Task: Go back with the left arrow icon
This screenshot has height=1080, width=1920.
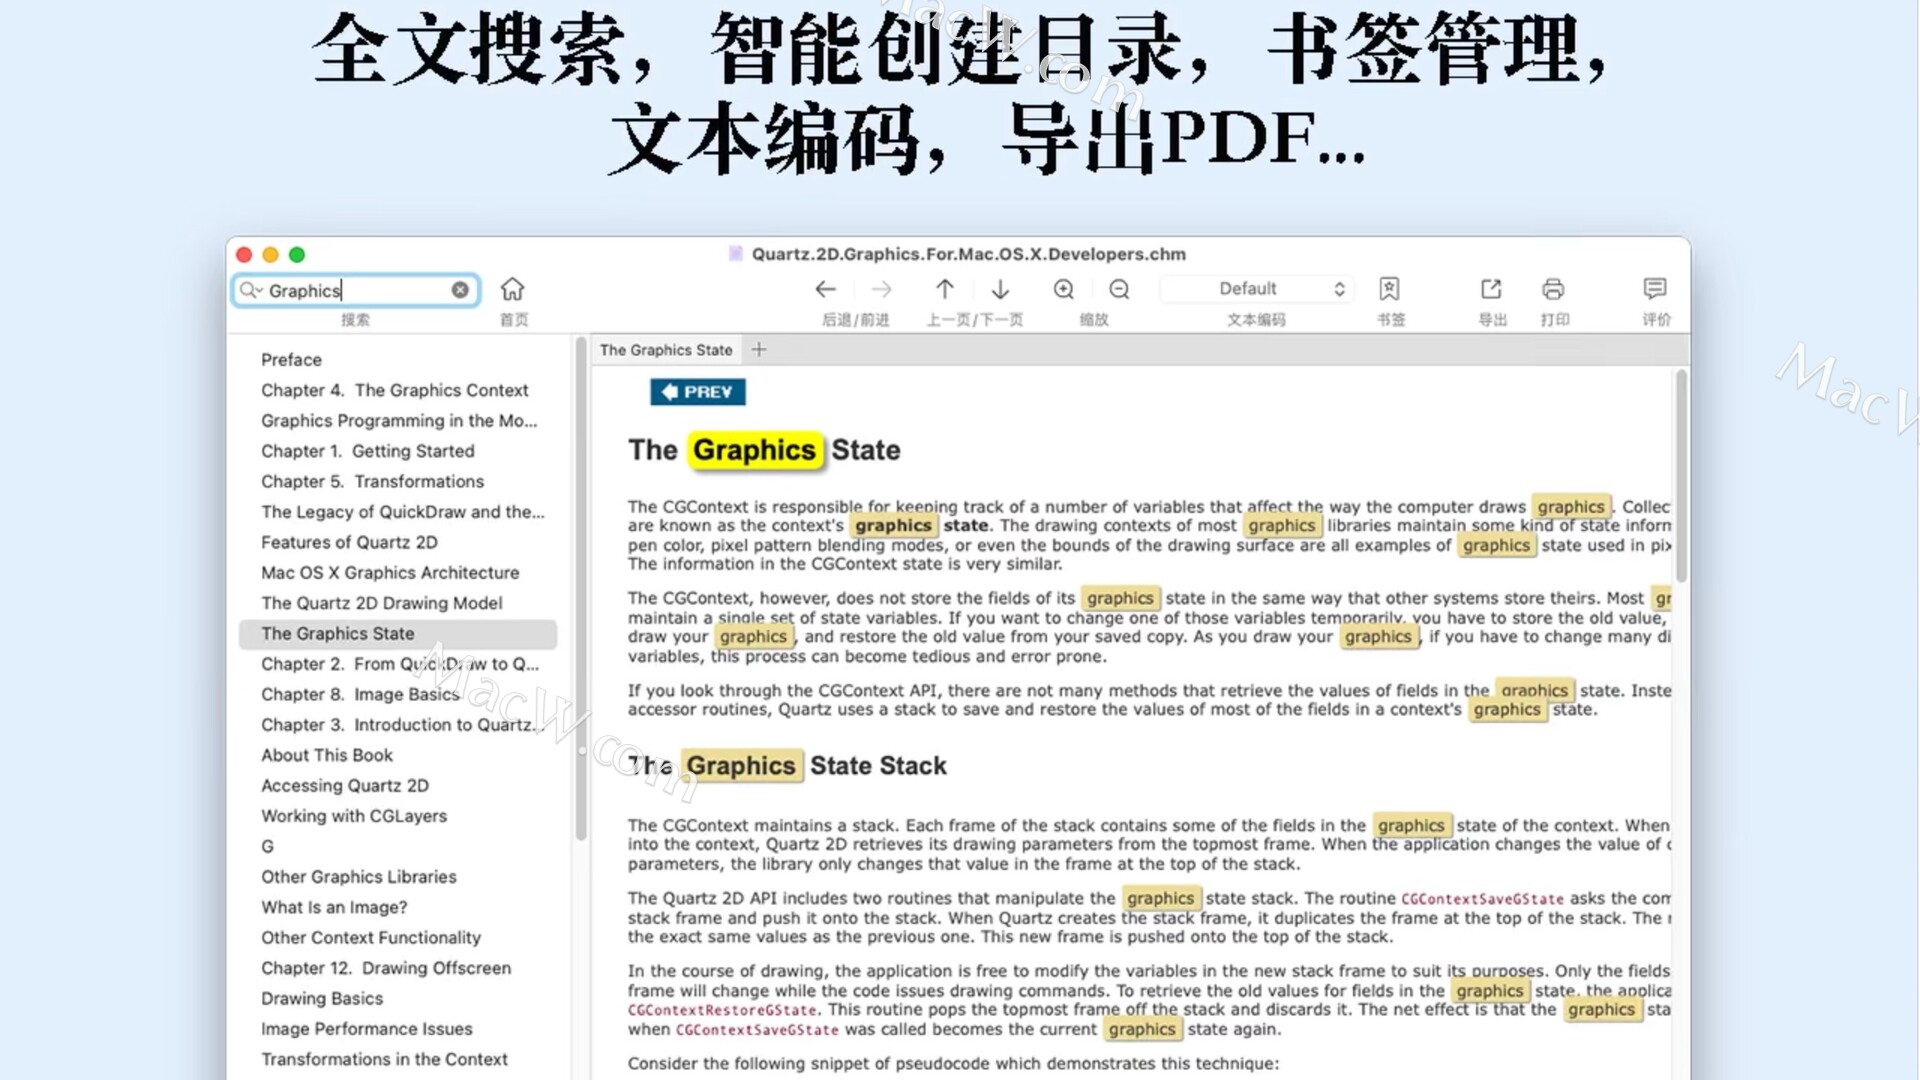Action: (825, 289)
